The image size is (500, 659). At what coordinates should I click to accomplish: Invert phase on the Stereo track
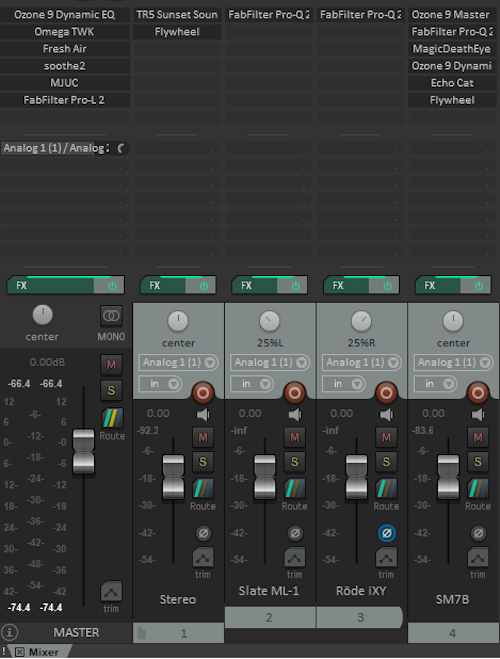[203, 533]
